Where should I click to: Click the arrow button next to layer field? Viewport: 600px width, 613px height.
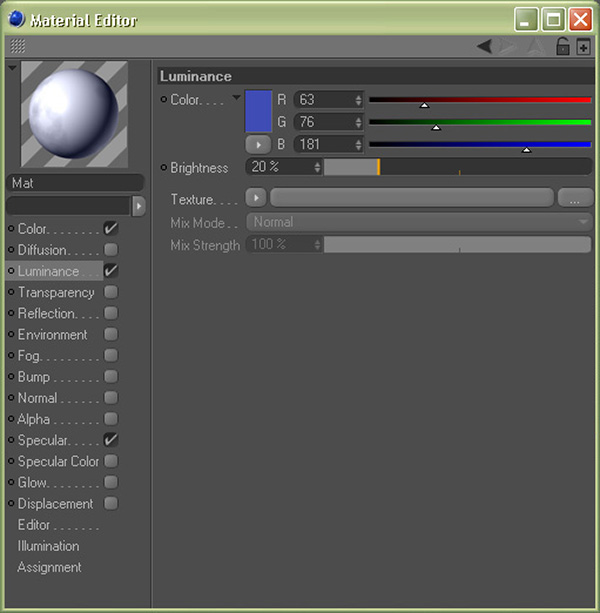[x=139, y=205]
